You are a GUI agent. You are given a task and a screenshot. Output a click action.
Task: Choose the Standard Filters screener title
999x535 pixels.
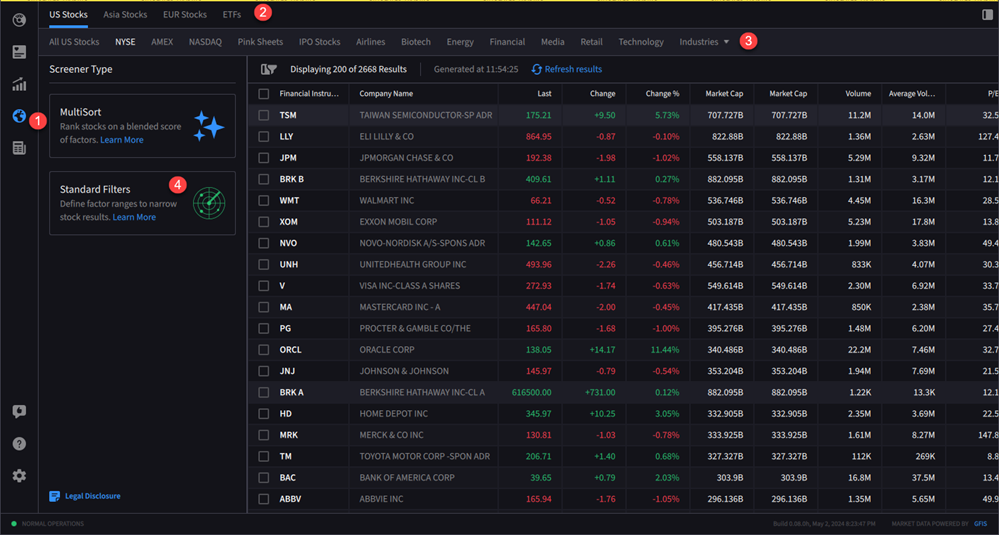click(x=95, y=189)
